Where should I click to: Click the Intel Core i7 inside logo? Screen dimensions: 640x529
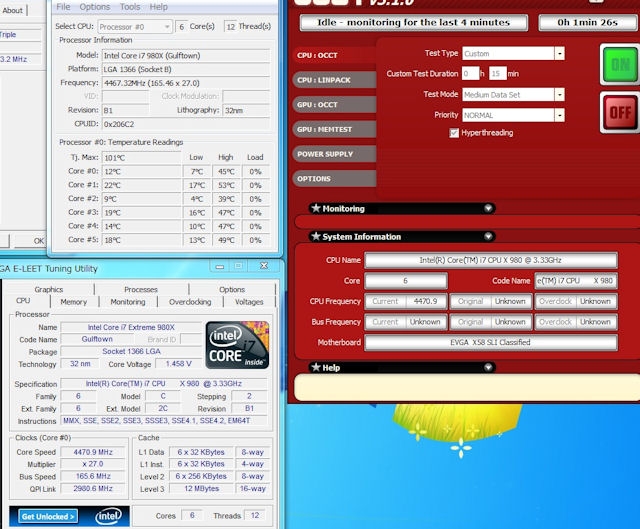click(237, 345)
